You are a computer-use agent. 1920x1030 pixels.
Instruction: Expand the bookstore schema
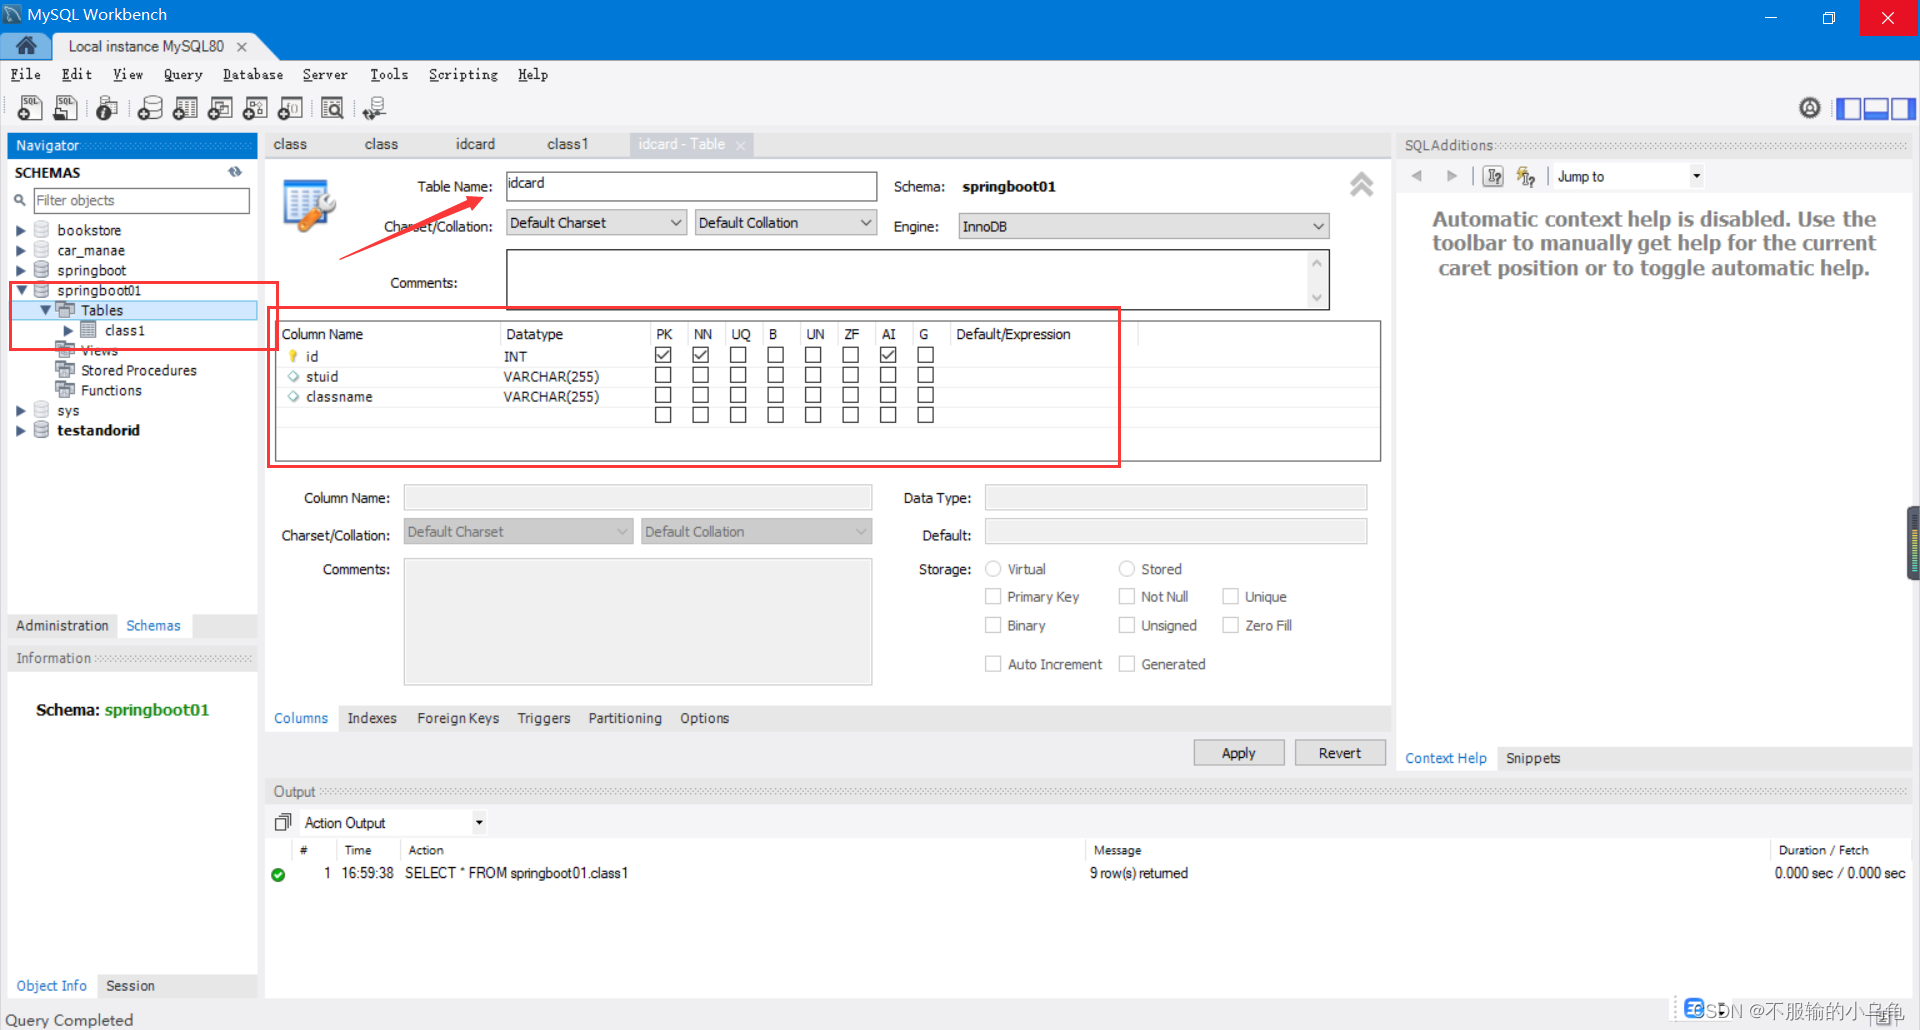(x=20, y=230)
